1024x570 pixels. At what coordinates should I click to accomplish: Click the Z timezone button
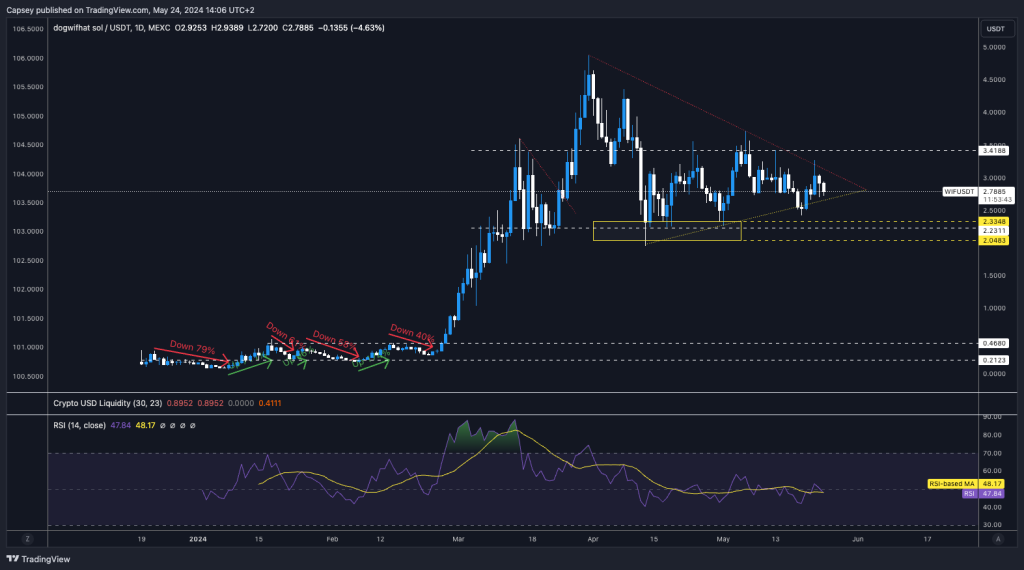click(x=27, y=538)
